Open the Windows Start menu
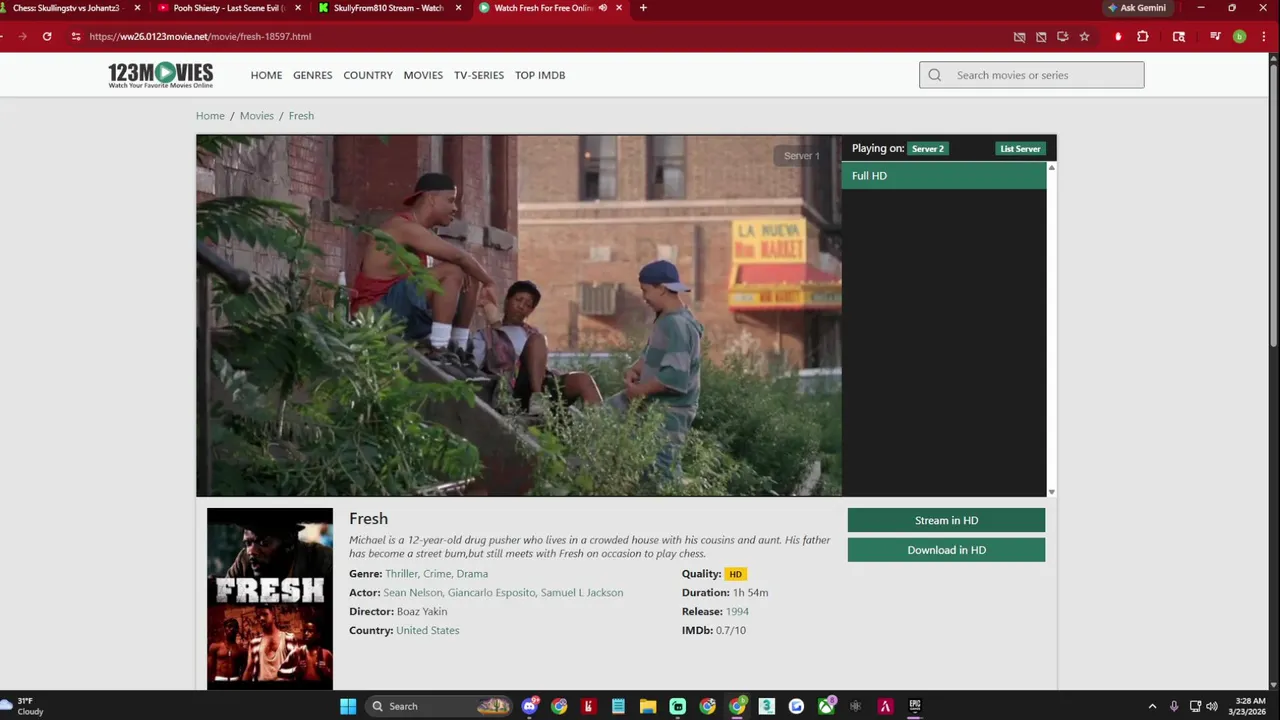This screenshot has height=720, width=1280. point(348,706)
